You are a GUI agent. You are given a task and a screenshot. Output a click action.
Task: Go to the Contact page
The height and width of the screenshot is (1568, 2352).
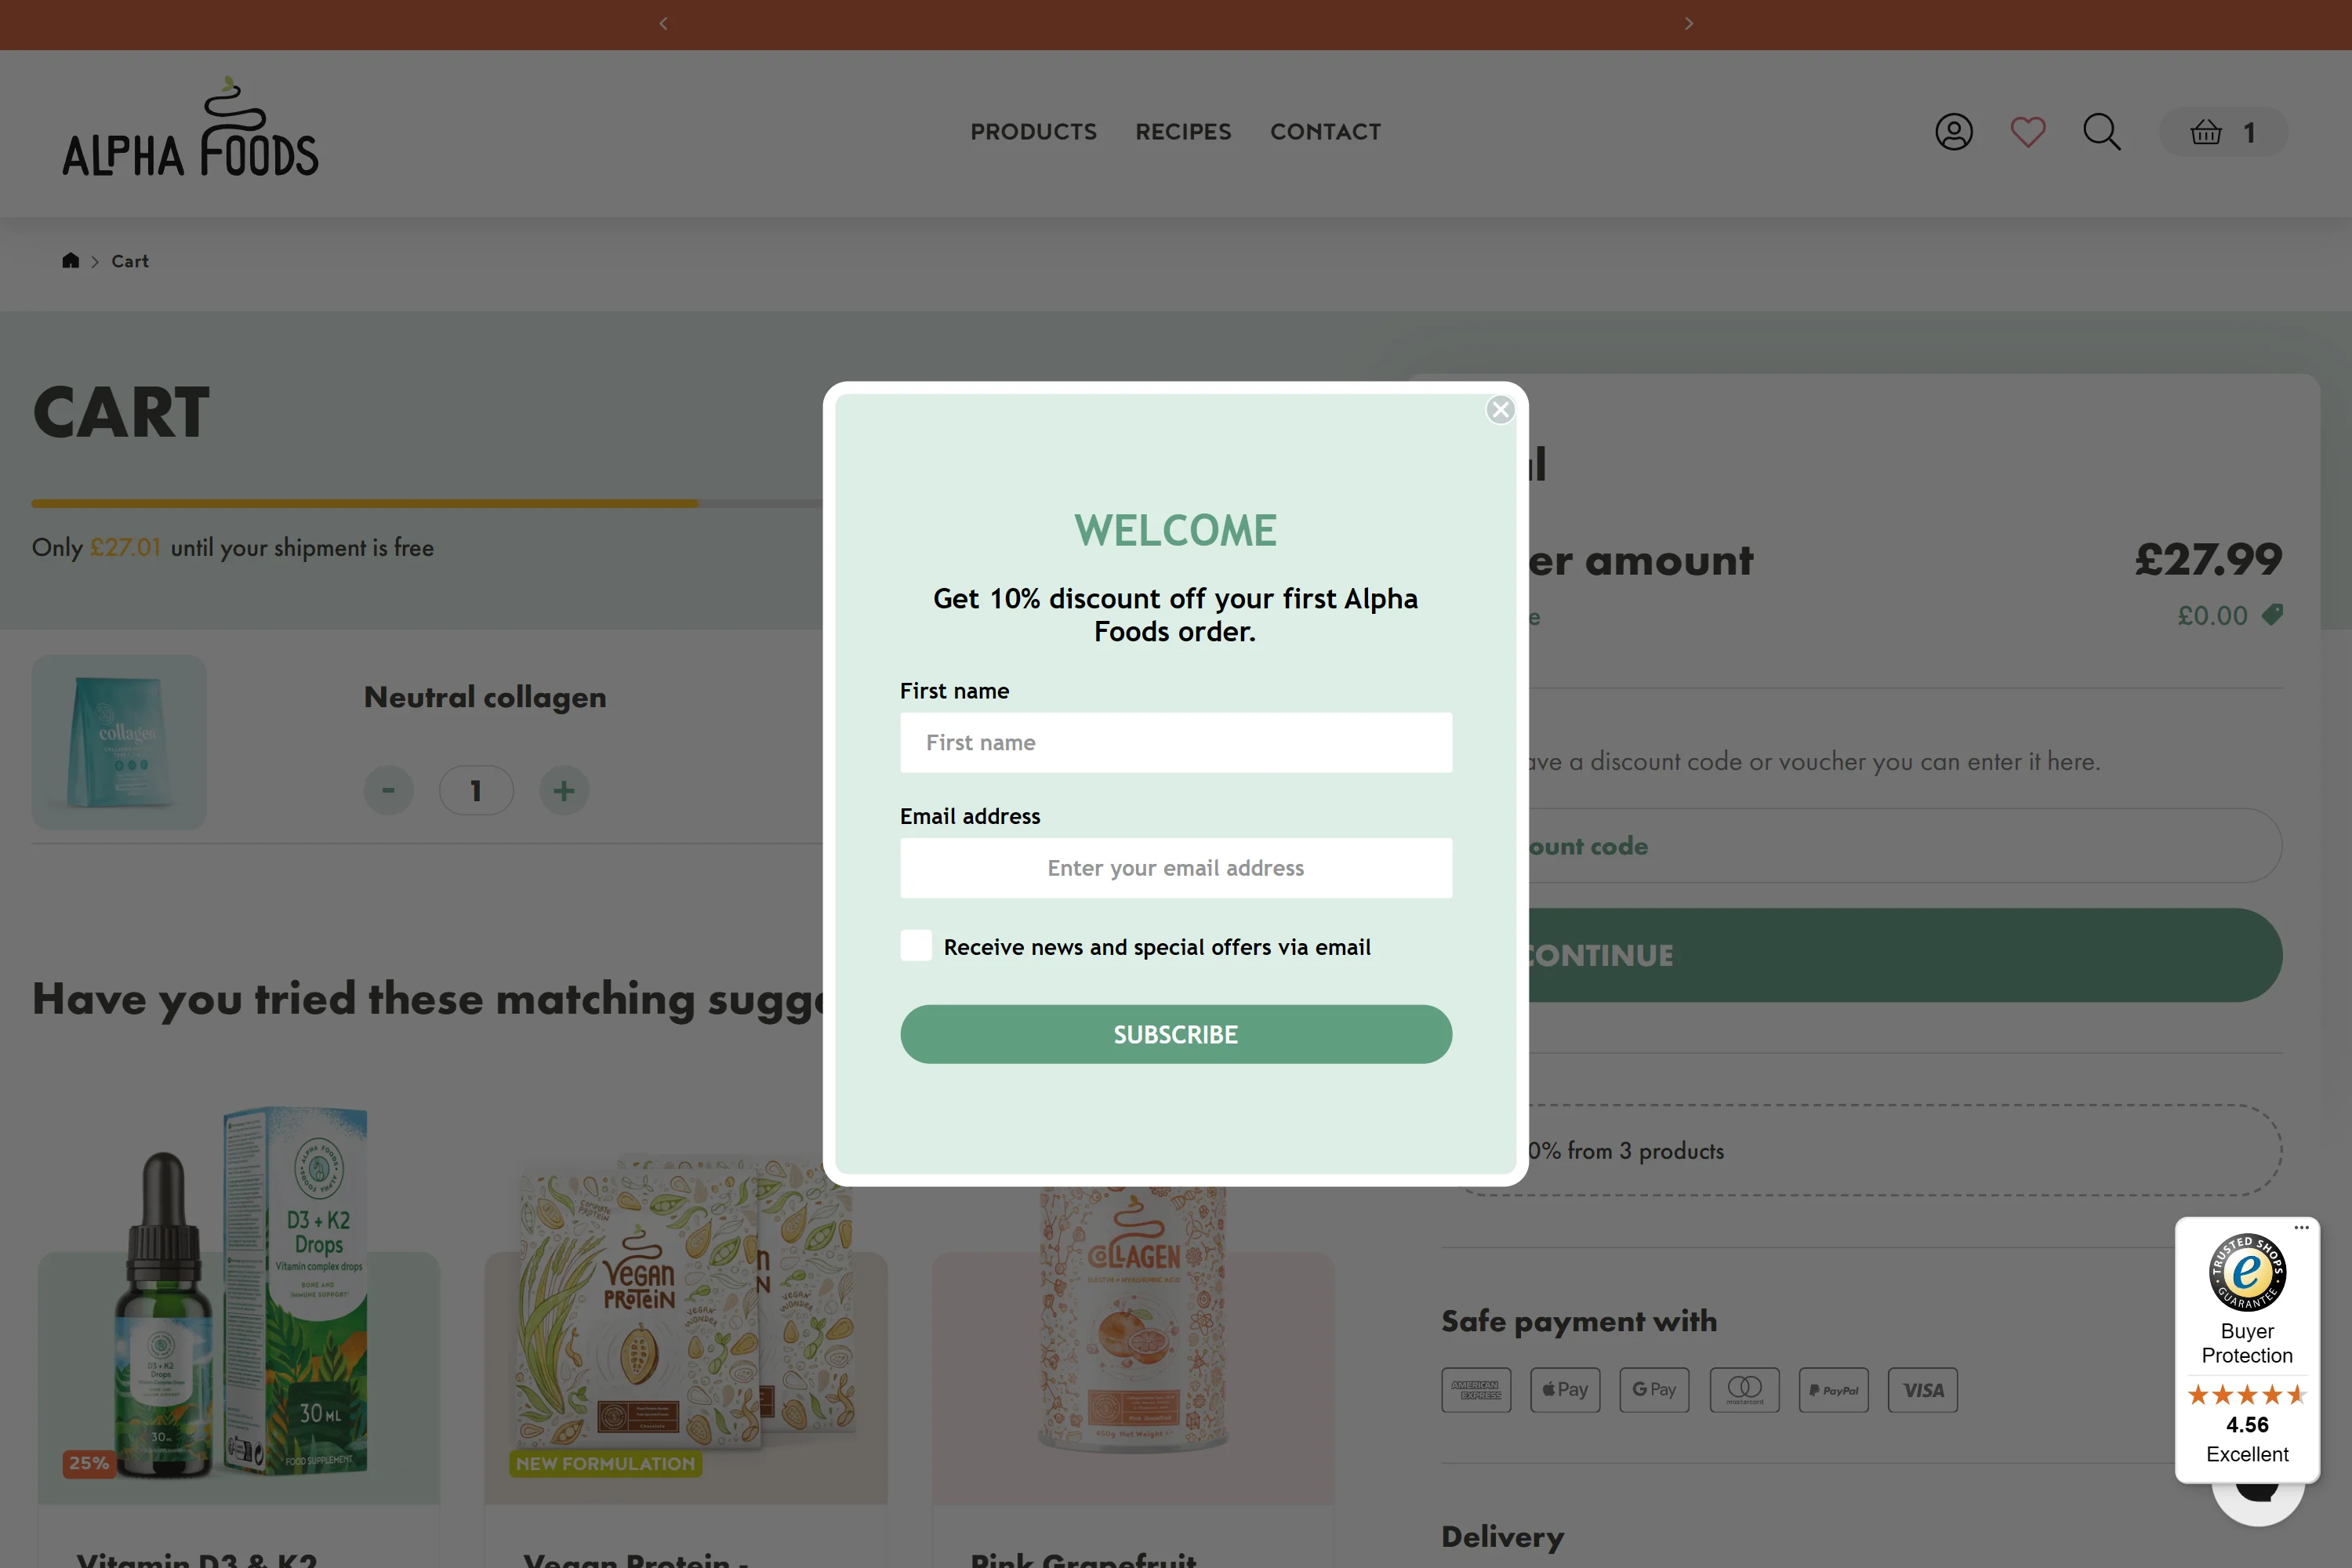[x=1325, y=132]
